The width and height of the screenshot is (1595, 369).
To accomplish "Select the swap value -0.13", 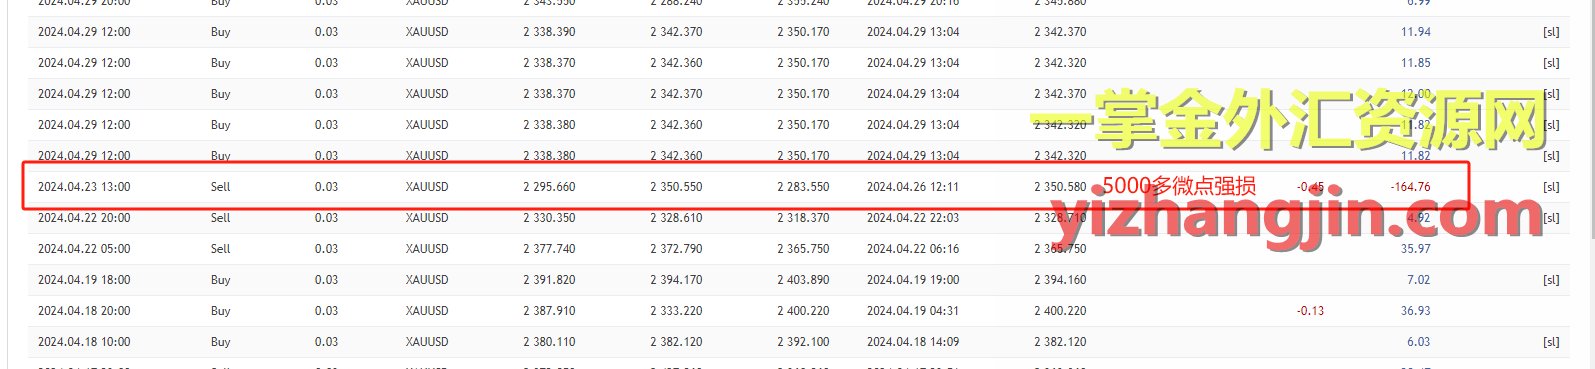I will point(1310,311).
